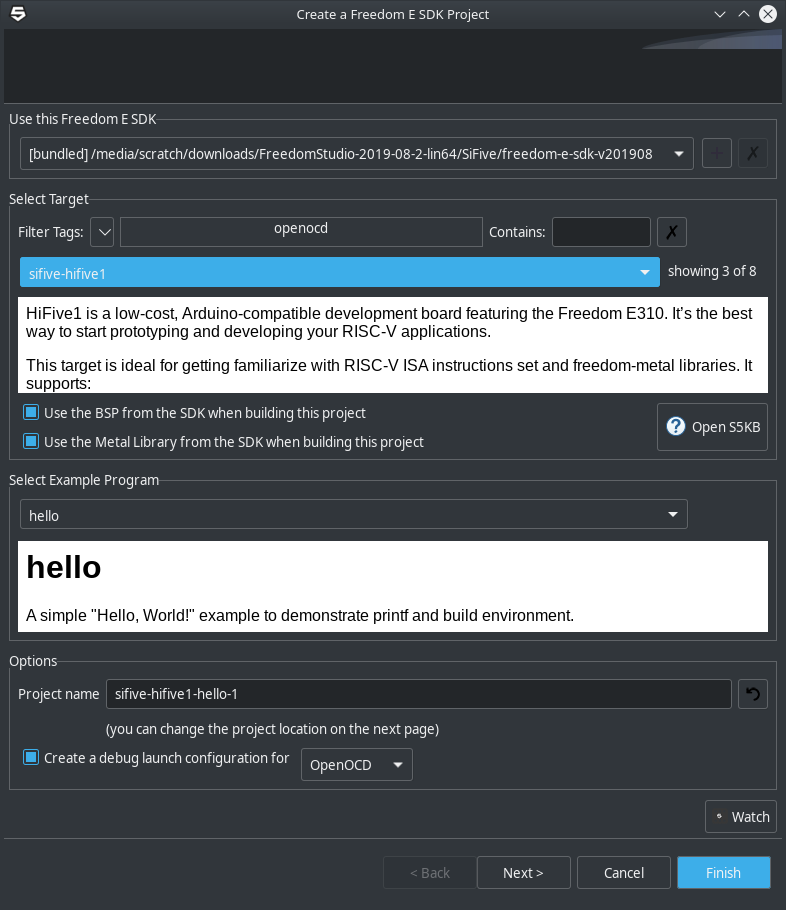Image resolution: width=786 pixels, height=910 pixels.
Task: Expand the Freedom E SDK path dropdown
Action: click(x=679, y=154)
